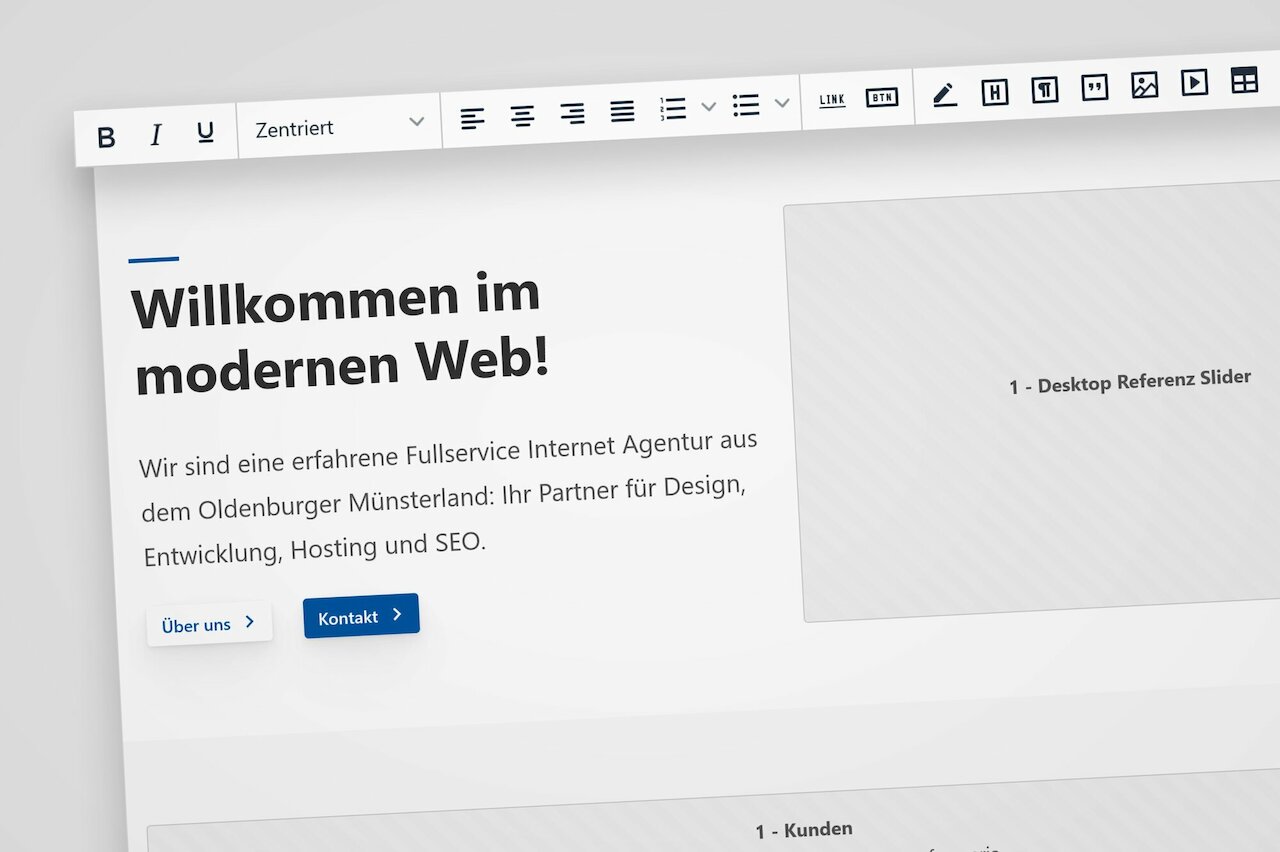Screen dimensions: 1280x852
Task: Center align the text
Action: click(x=522, y=116)
